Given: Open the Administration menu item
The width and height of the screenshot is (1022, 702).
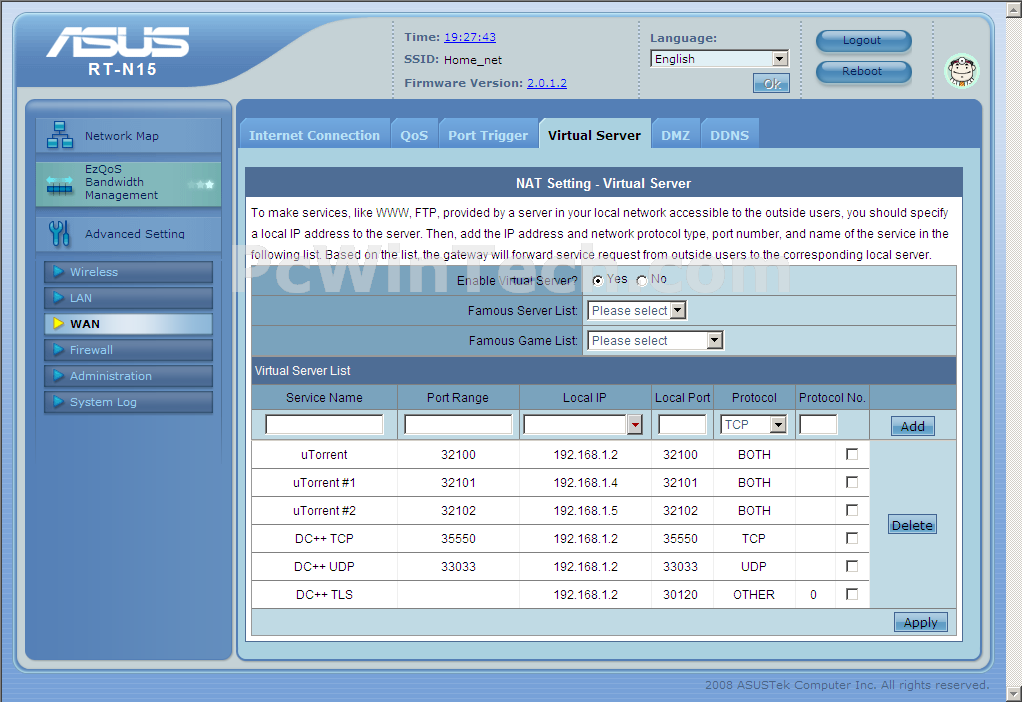Looking at the screenshot, I should tap(128, 376).
